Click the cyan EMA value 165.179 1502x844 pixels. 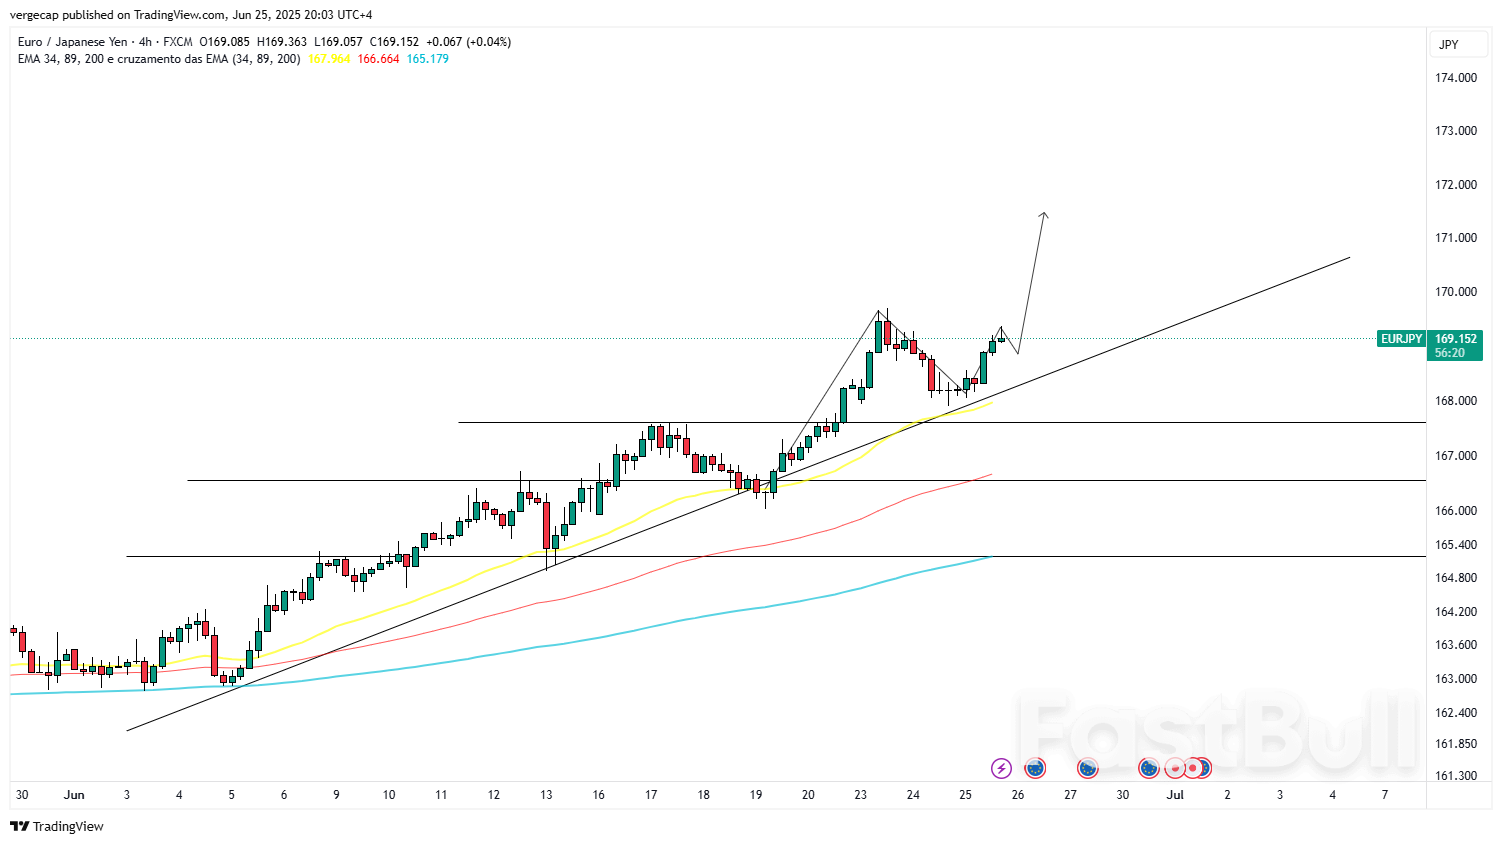[427, 59]
